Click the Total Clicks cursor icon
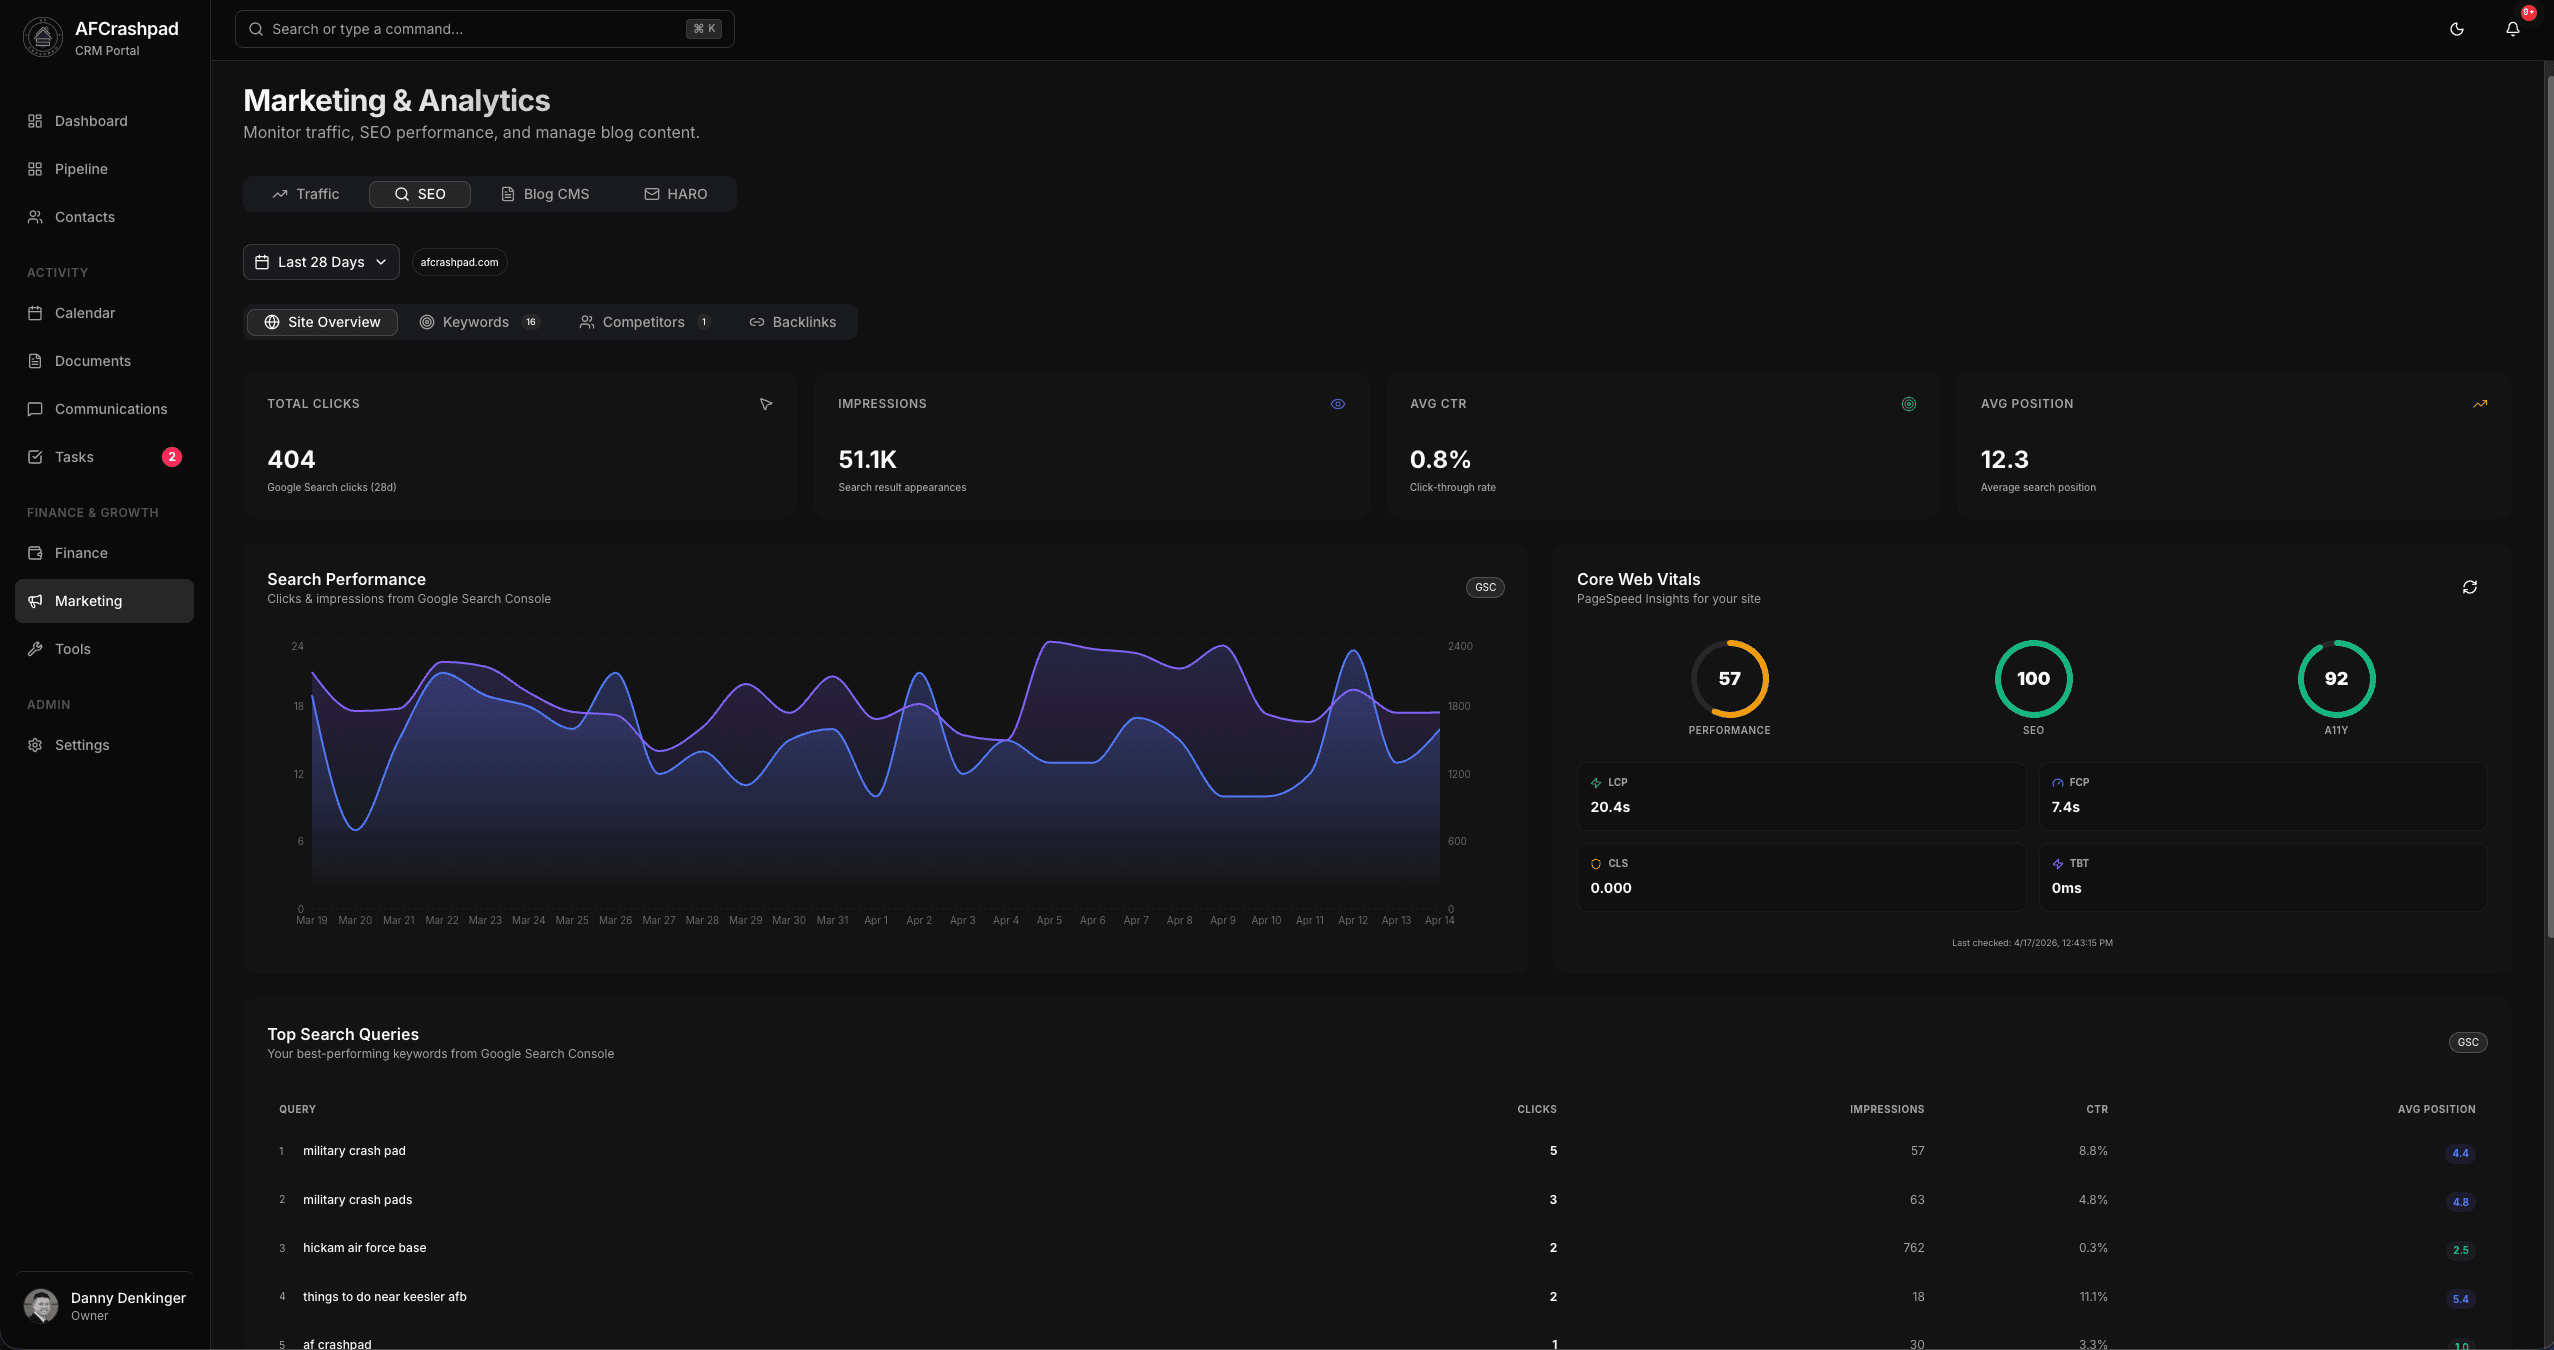Image resolution: width=2554 pixels, height=1350 pixels. click(x=766, y=404)
